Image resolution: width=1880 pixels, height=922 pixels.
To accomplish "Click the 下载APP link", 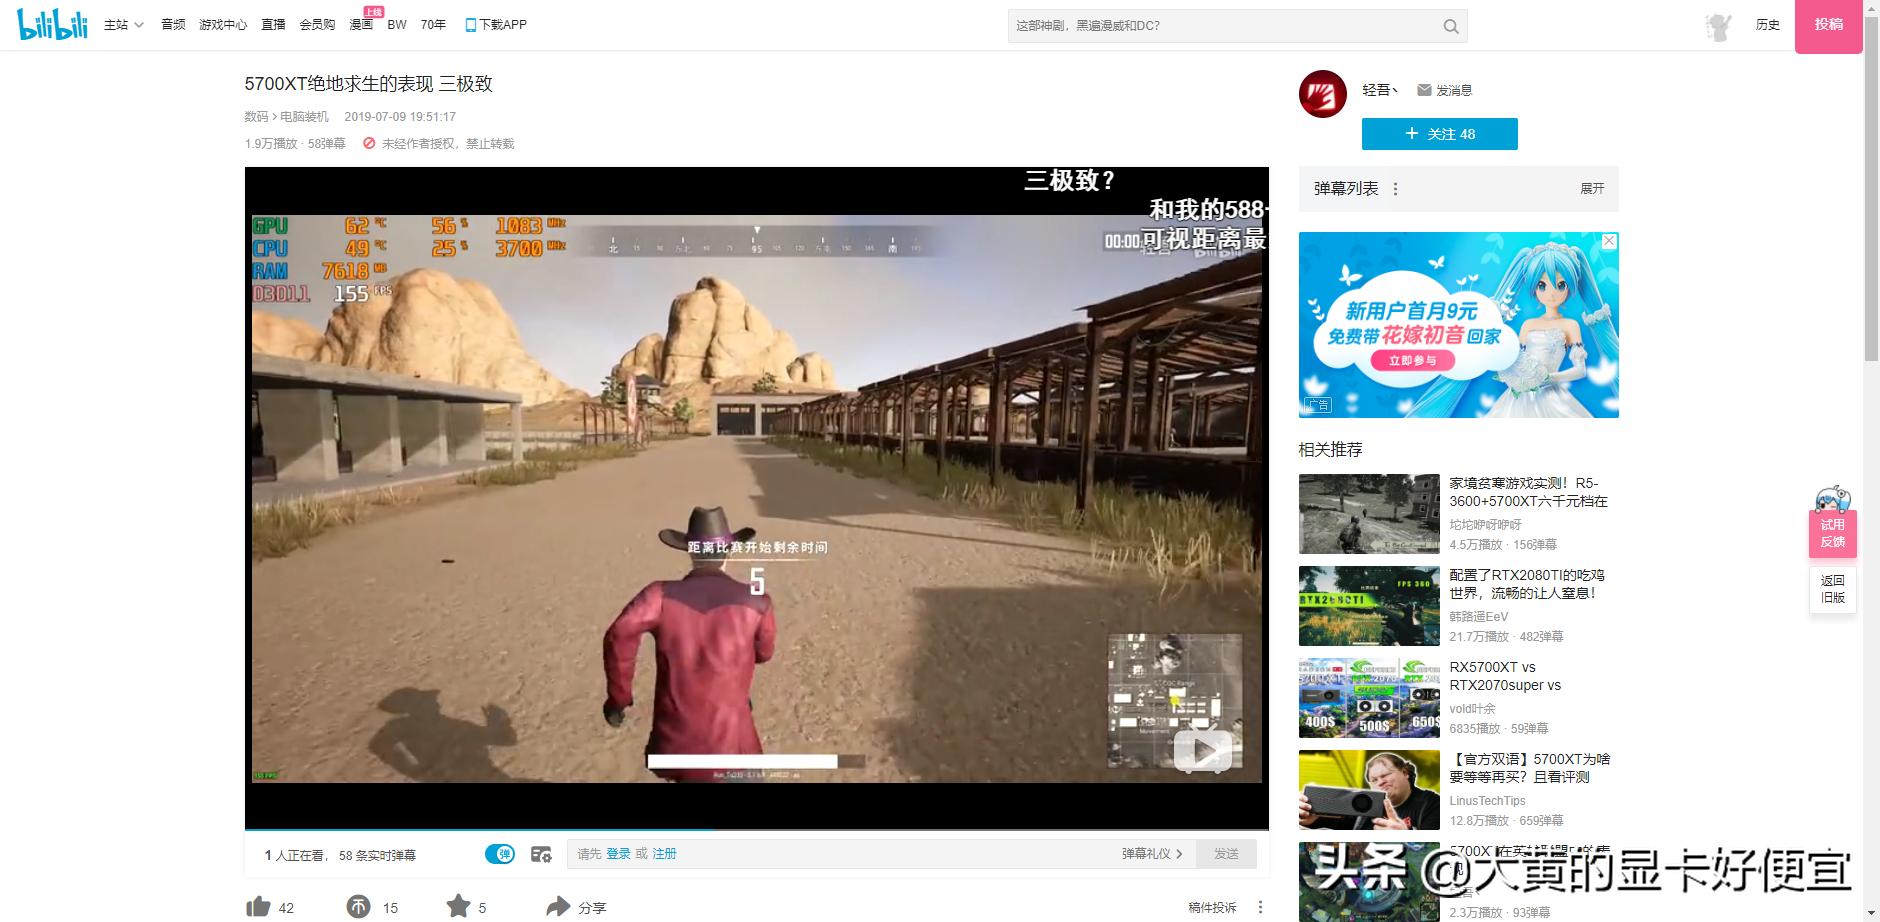I will (x=503, y=25).
